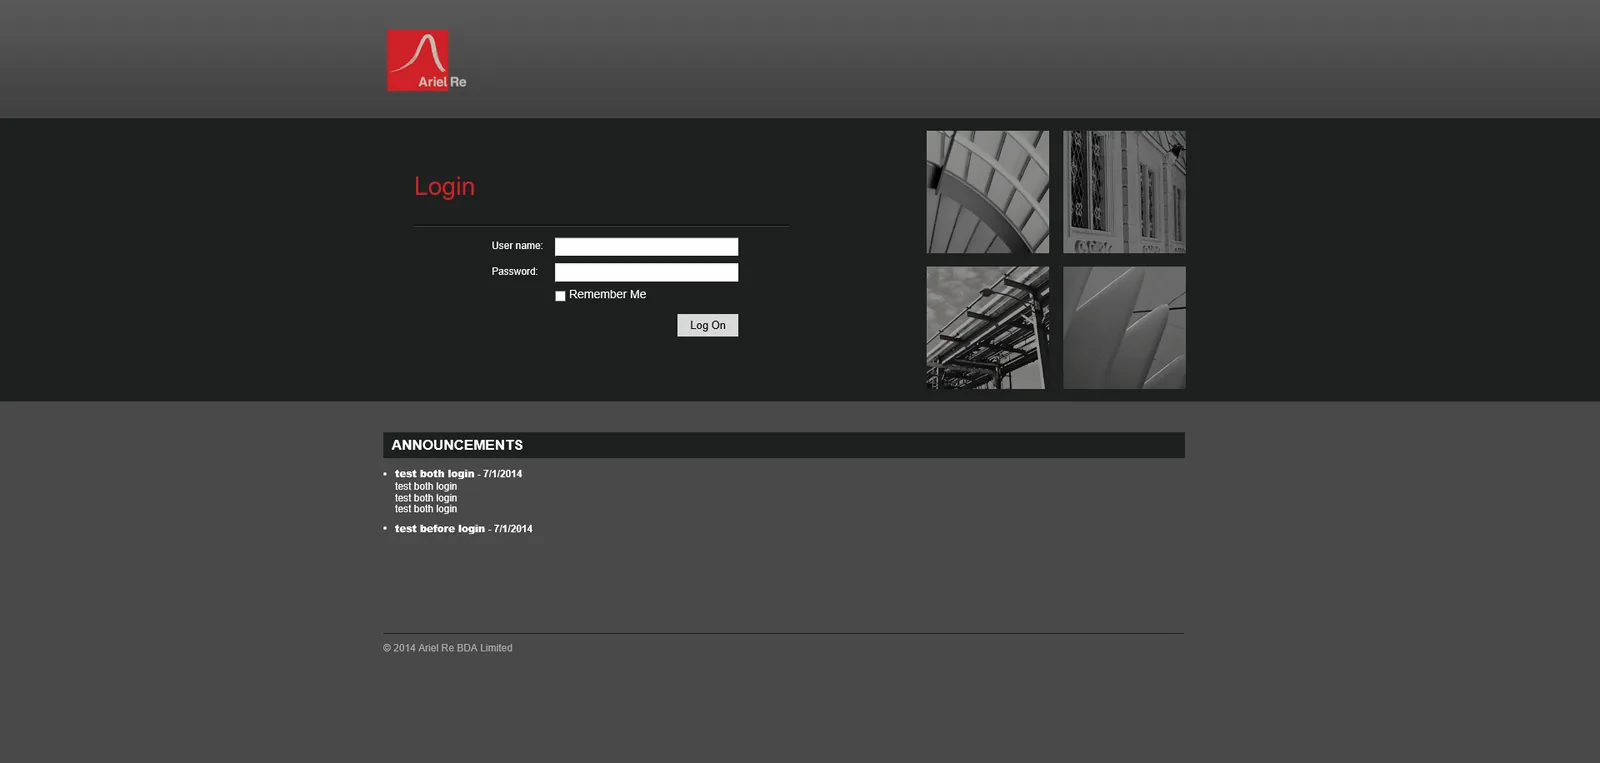The width and height of the screenshot is (1600, 763).
Task: Click the Log On button
Action: (x=707, y=325)
